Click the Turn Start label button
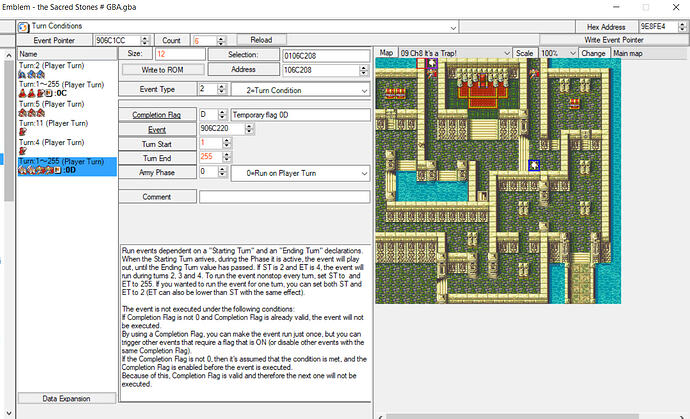This screenshot has width=690, height=419. pyautogui.click(x=157, y=144)
